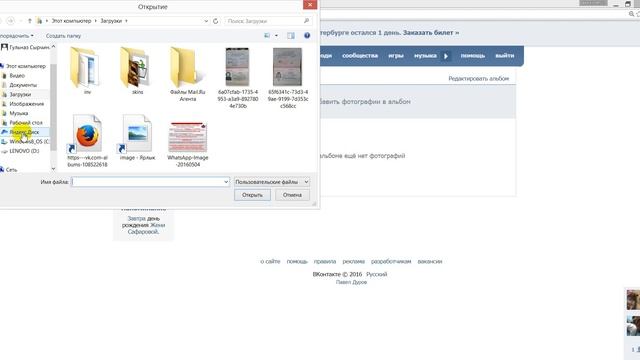This screenshot has height=360, width=640.
Task: Open помощь in VK header
Action: (473, 56)
